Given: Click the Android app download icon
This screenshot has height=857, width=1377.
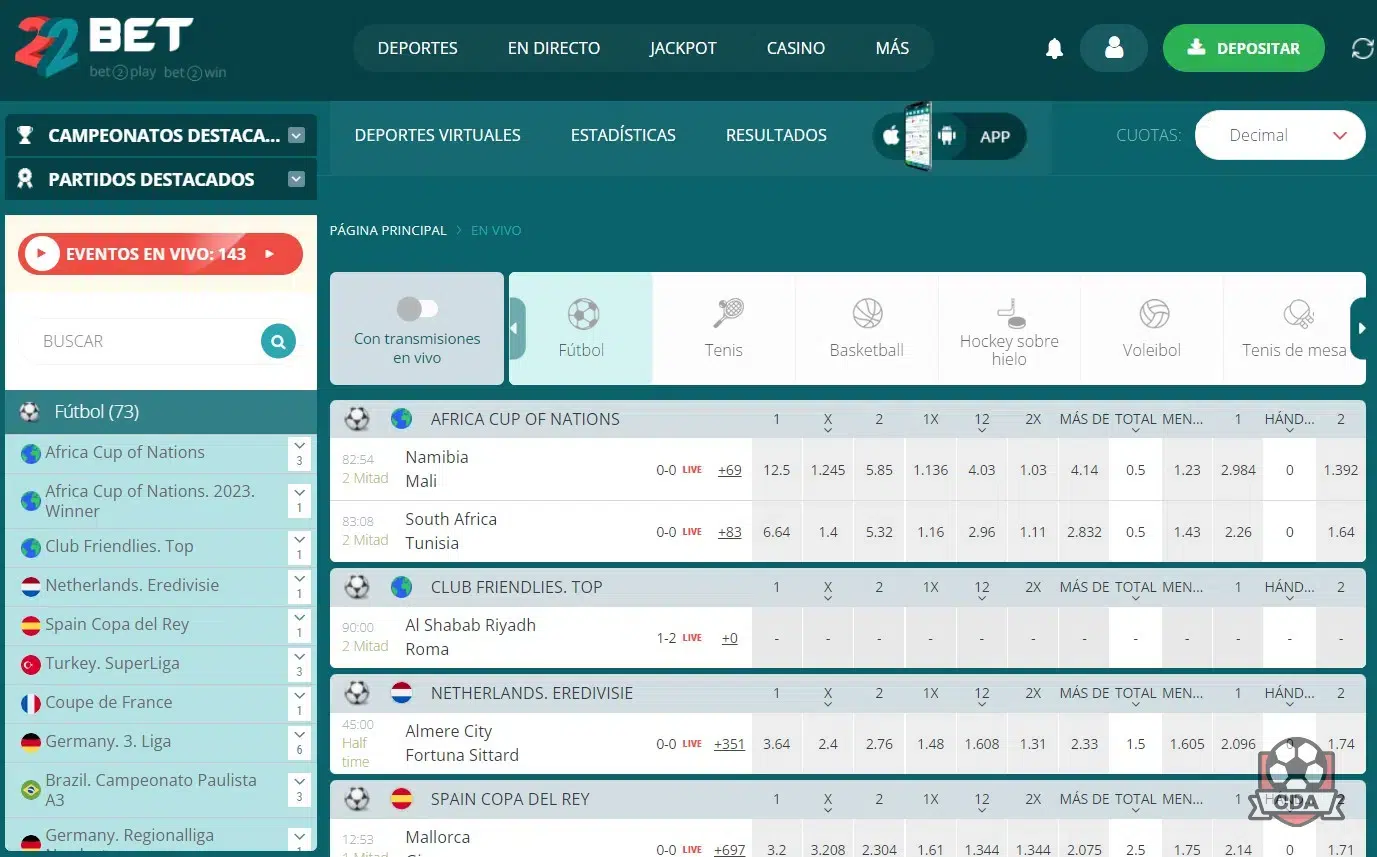Looking at the screenshot, I should point(947,136).
